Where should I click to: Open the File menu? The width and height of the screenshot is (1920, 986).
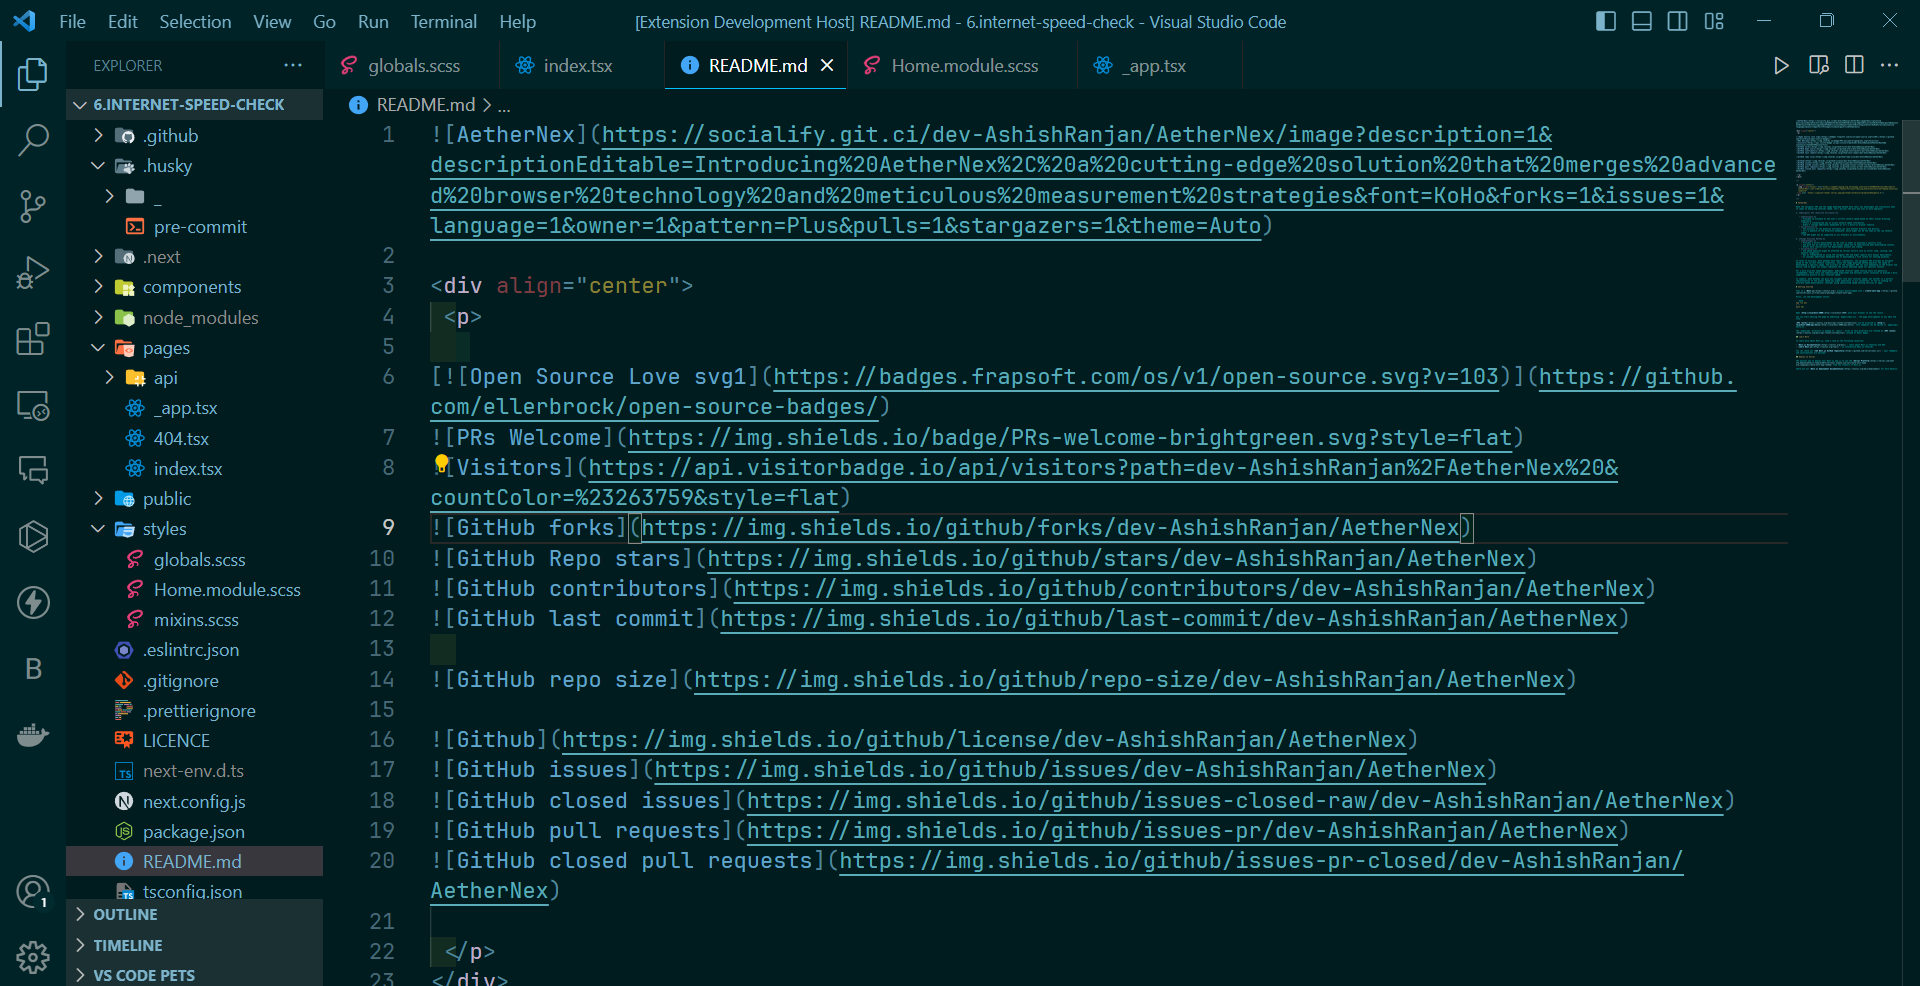point(73,21)
